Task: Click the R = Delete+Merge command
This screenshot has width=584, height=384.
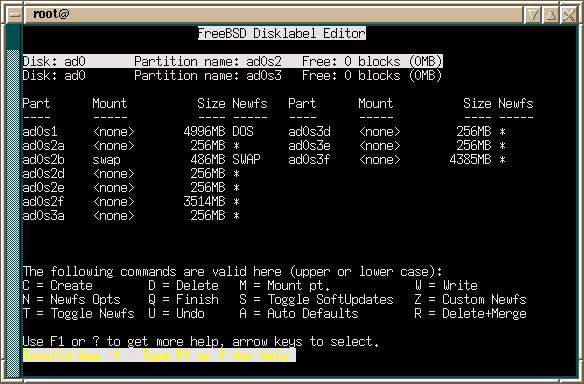Action: coord(470,314)
